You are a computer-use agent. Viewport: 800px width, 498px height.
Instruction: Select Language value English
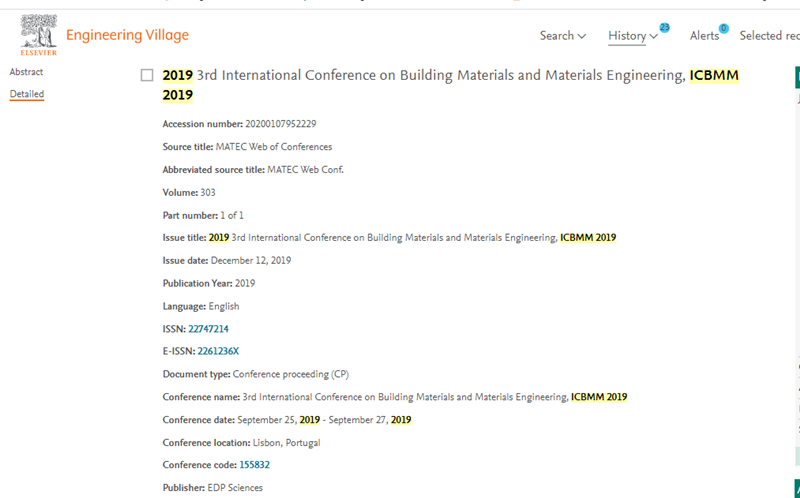223,306
